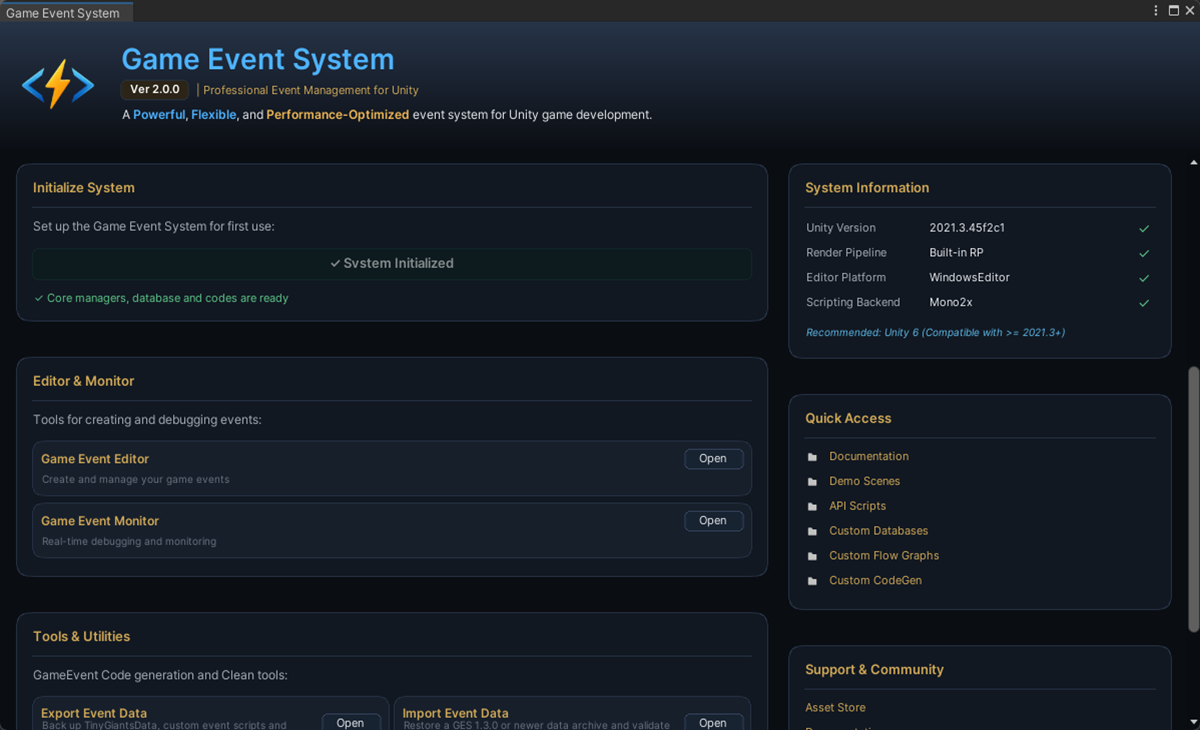The image size is (1200, 730).
Task: Open the Custom Databases quick access link
Action: [x=879, y=531]
